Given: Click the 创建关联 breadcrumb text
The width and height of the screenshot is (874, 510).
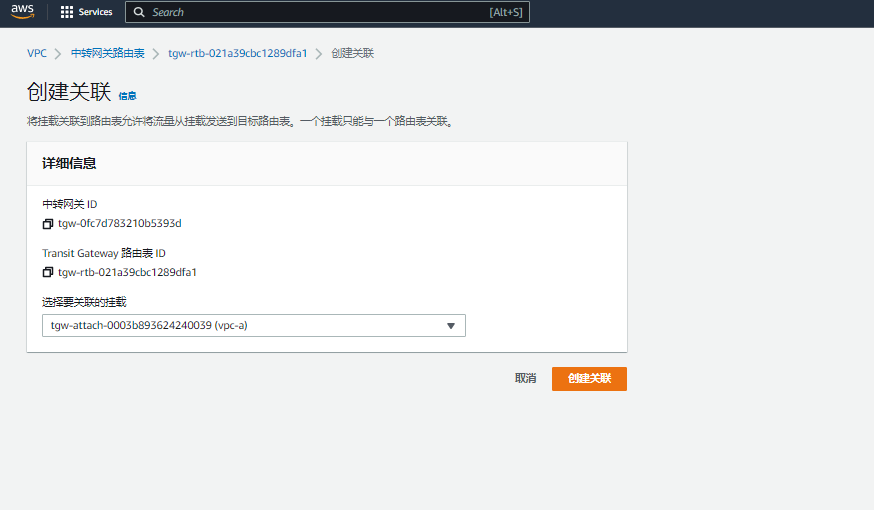Looking at the screenshot, I should click(352, 54).
